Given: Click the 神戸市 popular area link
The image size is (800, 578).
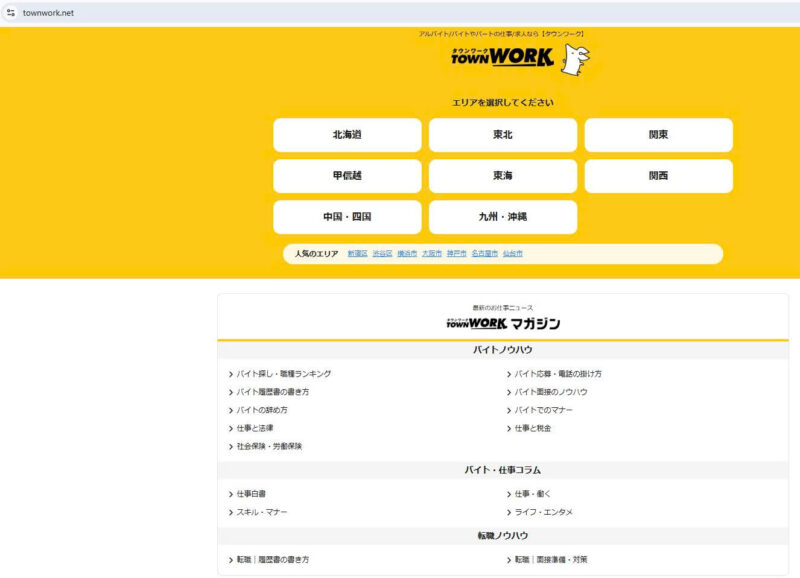Looking at the screenshot, I should [x=457, y=254].
